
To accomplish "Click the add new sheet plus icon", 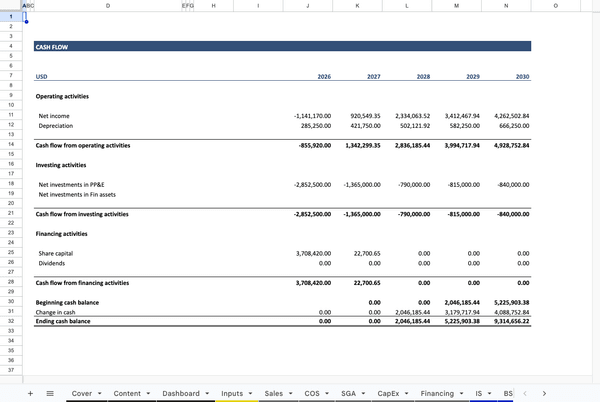I will click(x=30, y=394).
